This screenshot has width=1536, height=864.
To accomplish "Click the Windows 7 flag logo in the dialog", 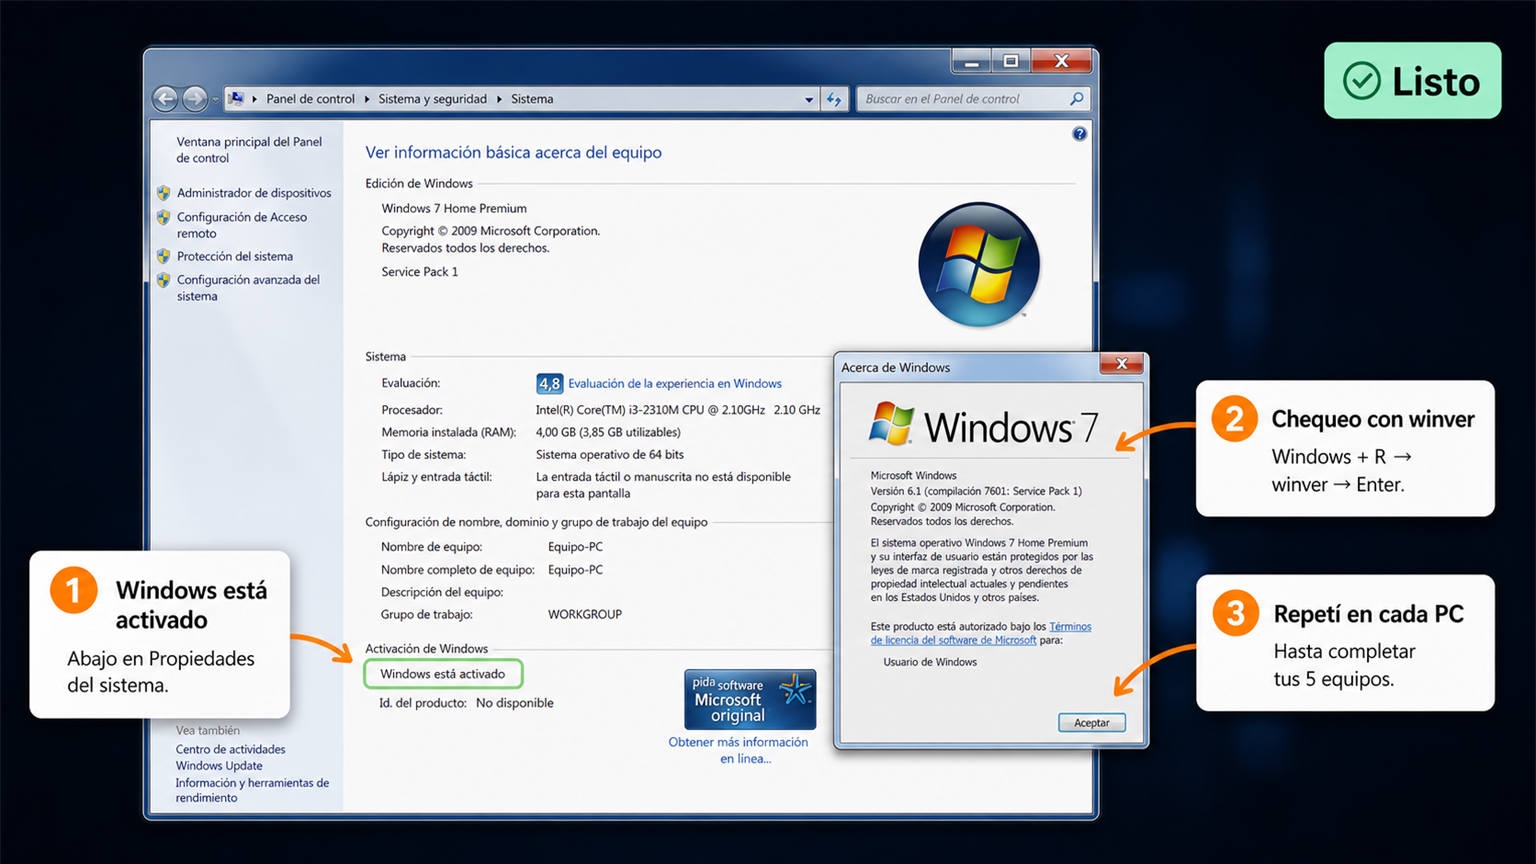I will (x=891, y=423).
